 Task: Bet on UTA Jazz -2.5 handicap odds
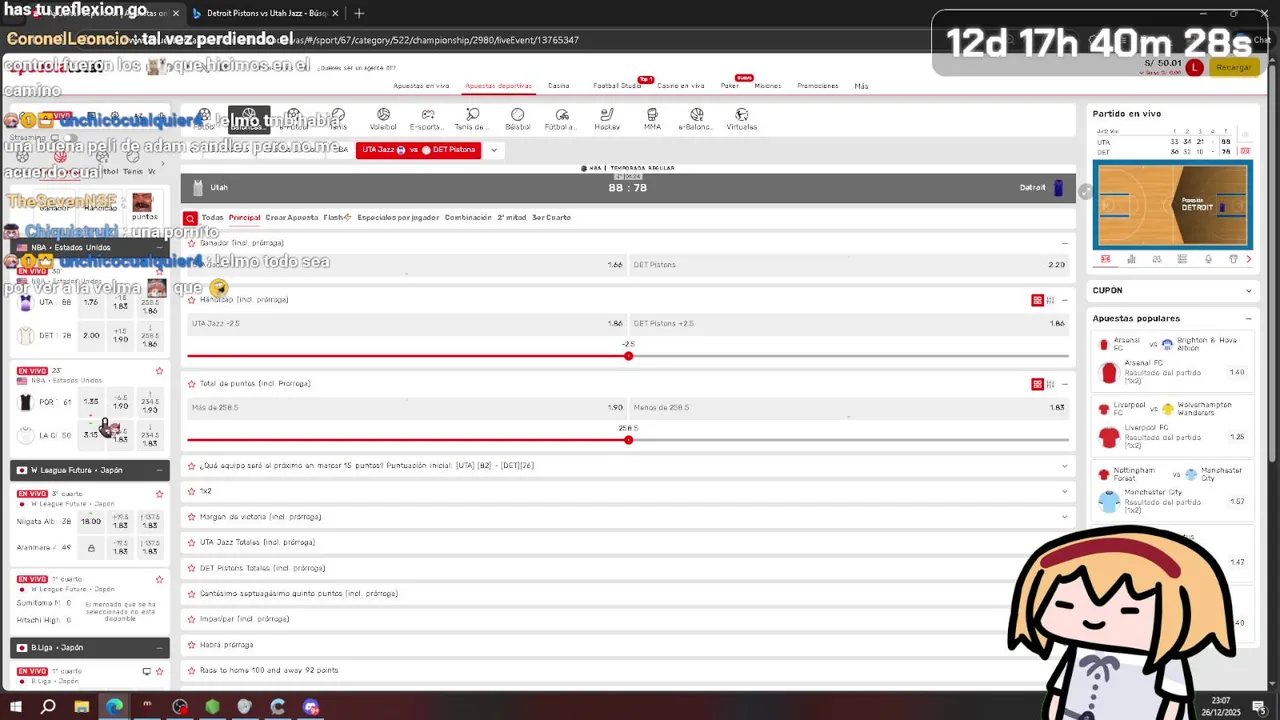click(406, 324)
